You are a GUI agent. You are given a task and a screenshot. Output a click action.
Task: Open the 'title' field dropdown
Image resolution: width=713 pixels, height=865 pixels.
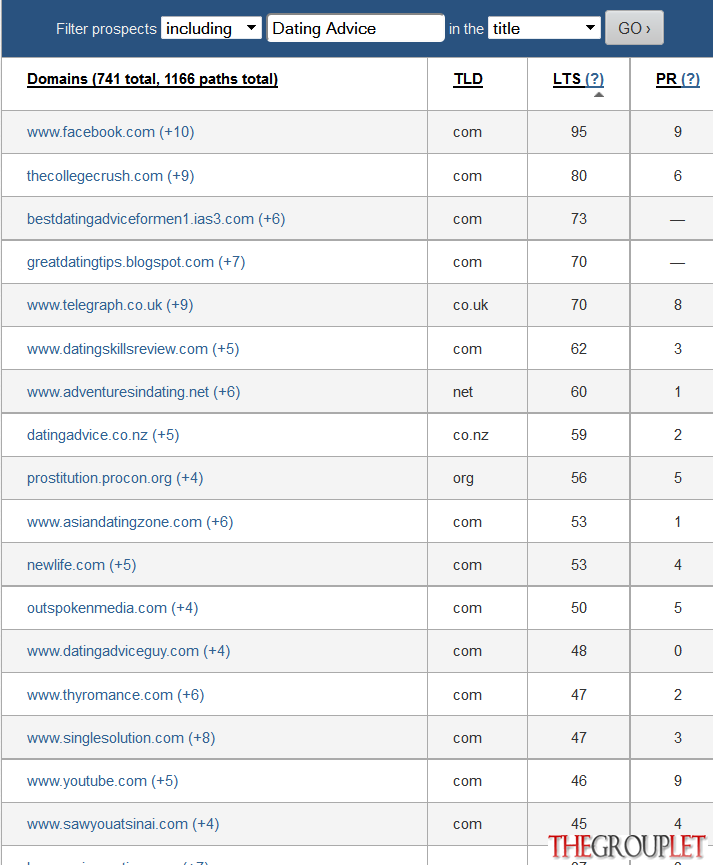544,28
